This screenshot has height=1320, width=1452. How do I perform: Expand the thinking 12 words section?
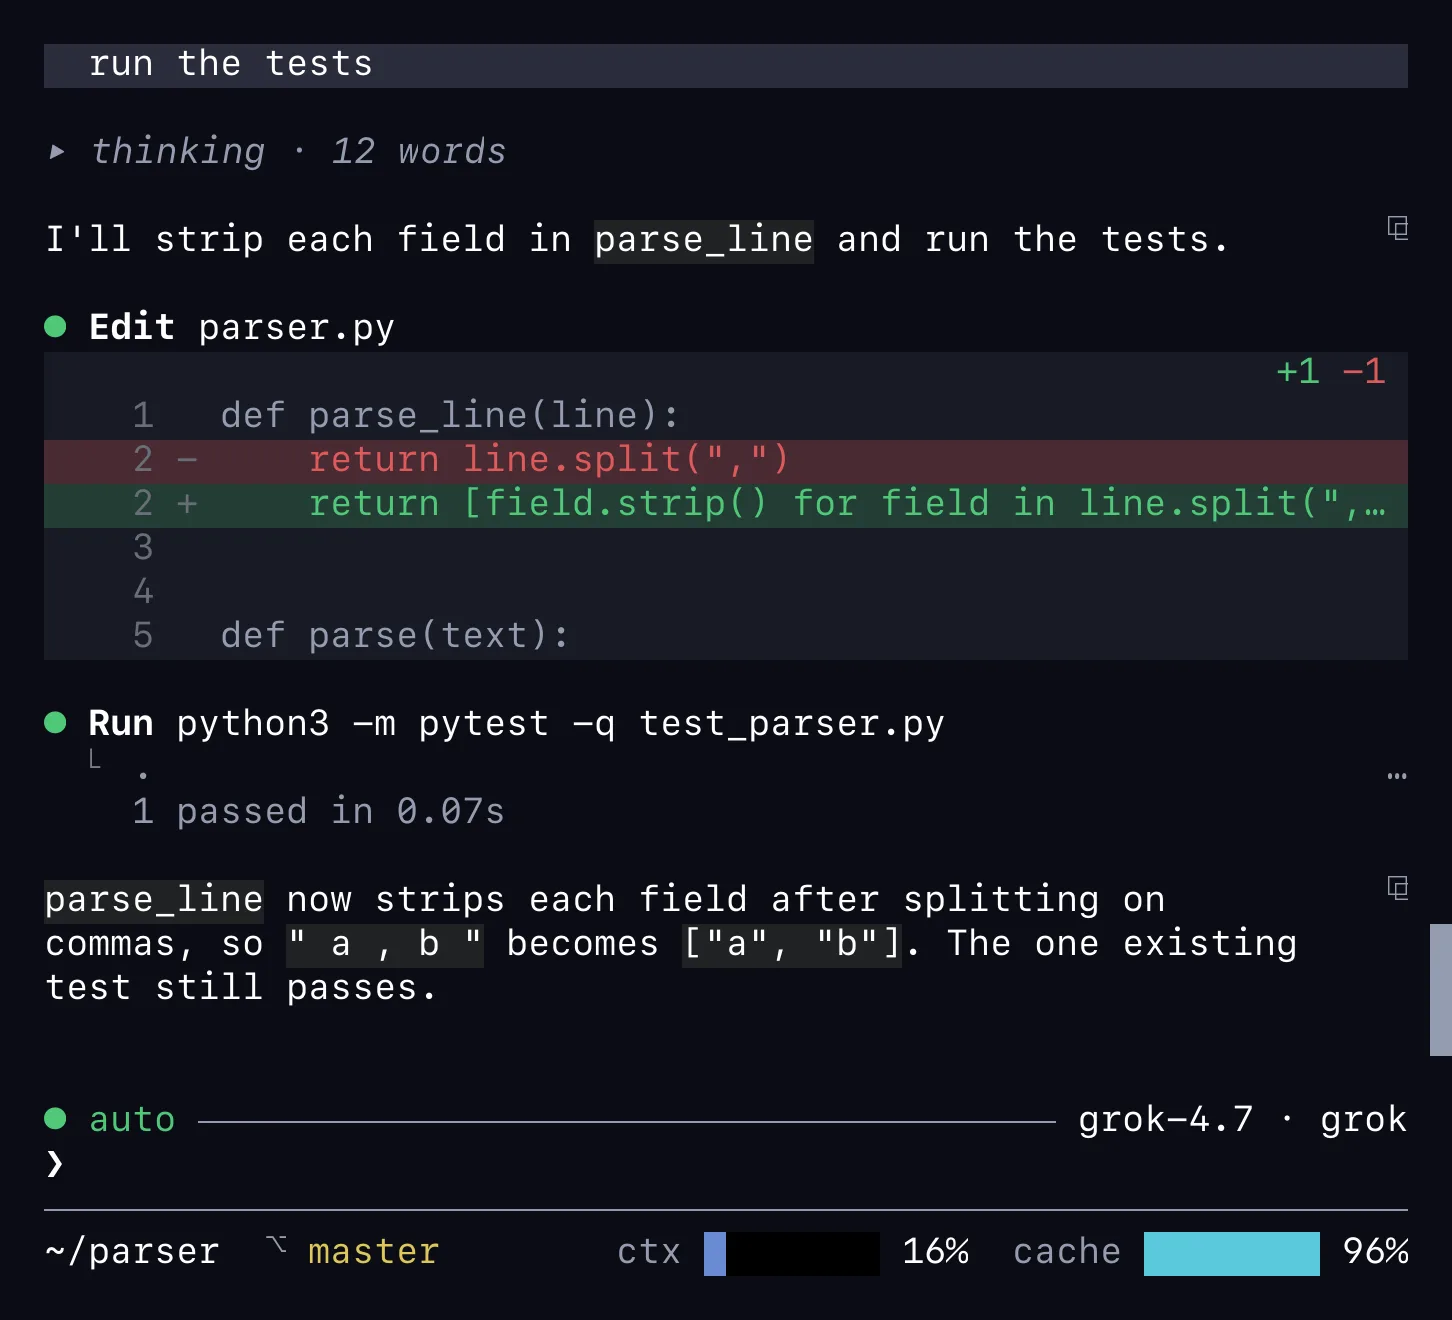[x=278, y=151]
